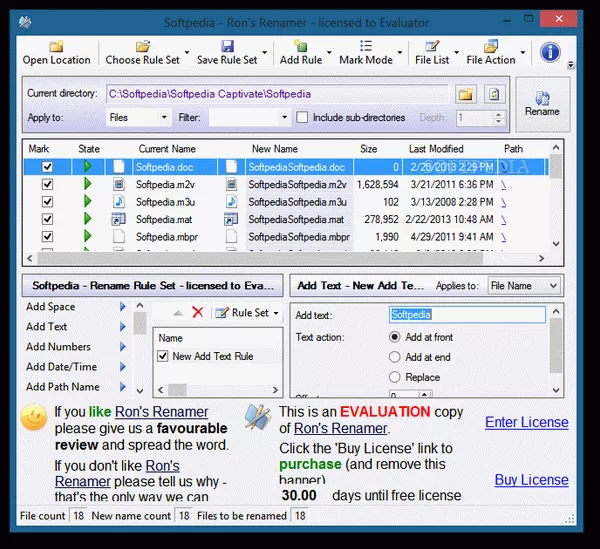600x549 pixels.
Task: Expand Choose Rule Set dropdown arrow
Action: click(187, 52)
